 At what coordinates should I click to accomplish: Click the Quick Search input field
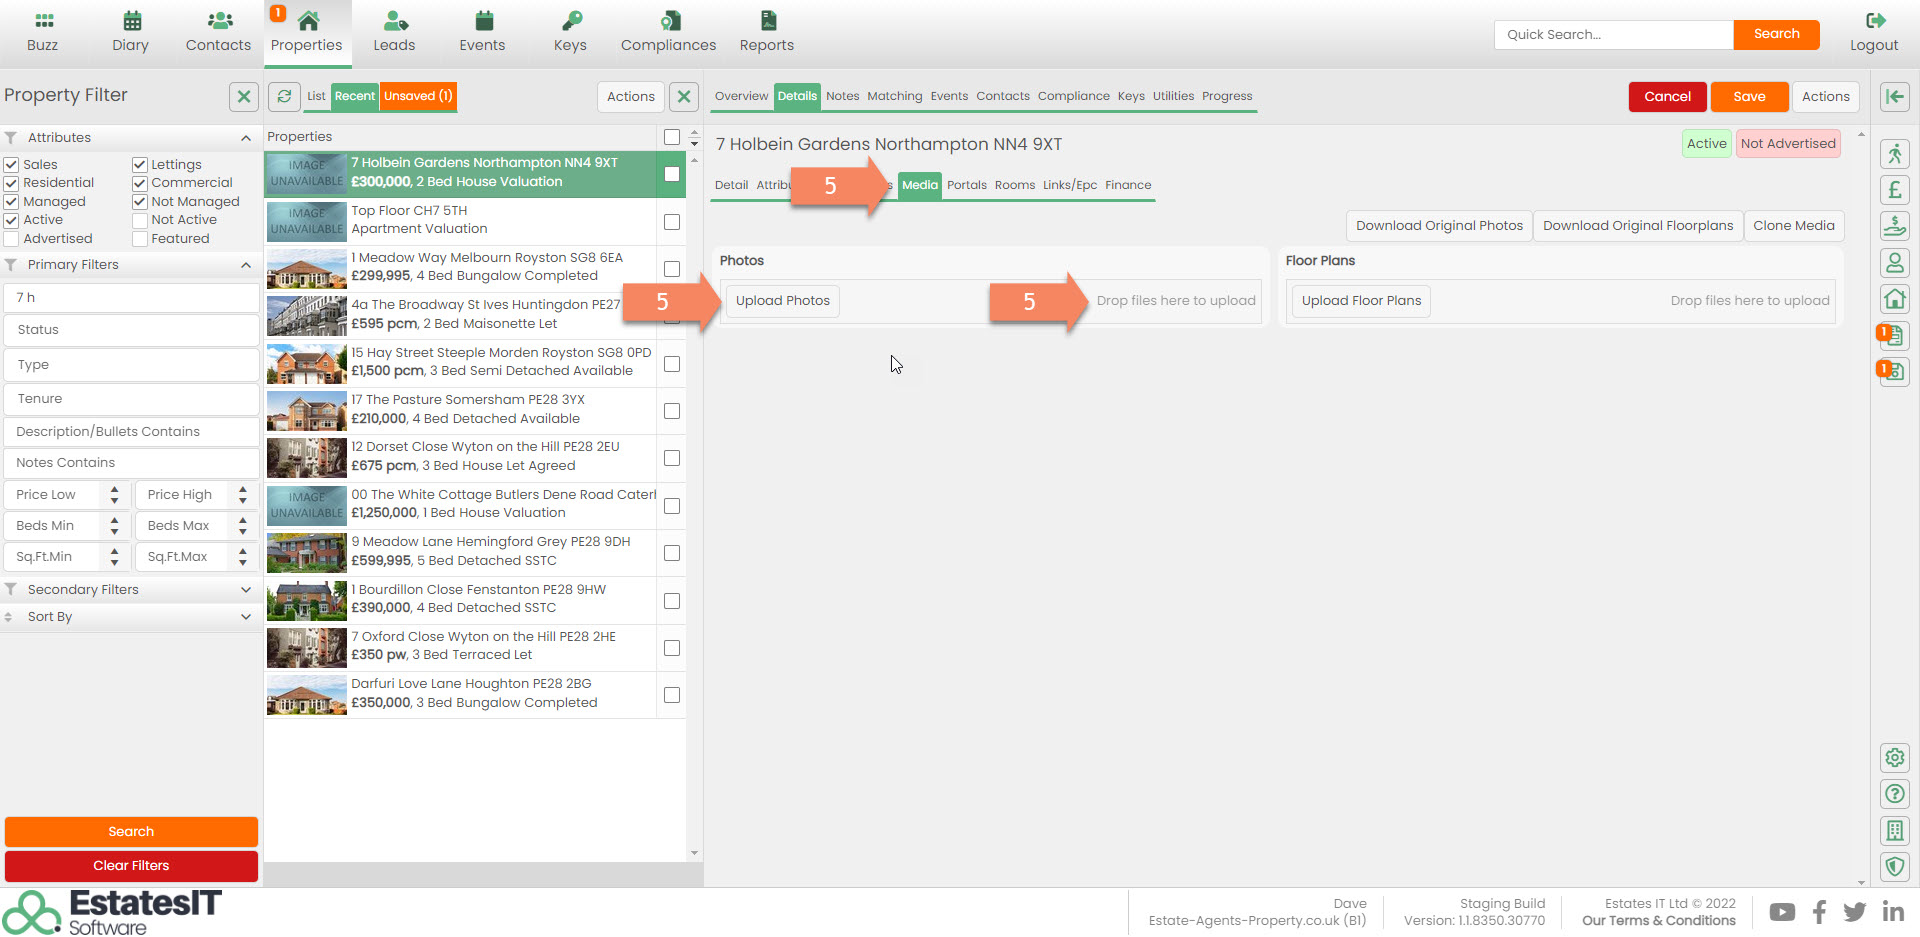pyautogui.click(x=1613, y=34)
